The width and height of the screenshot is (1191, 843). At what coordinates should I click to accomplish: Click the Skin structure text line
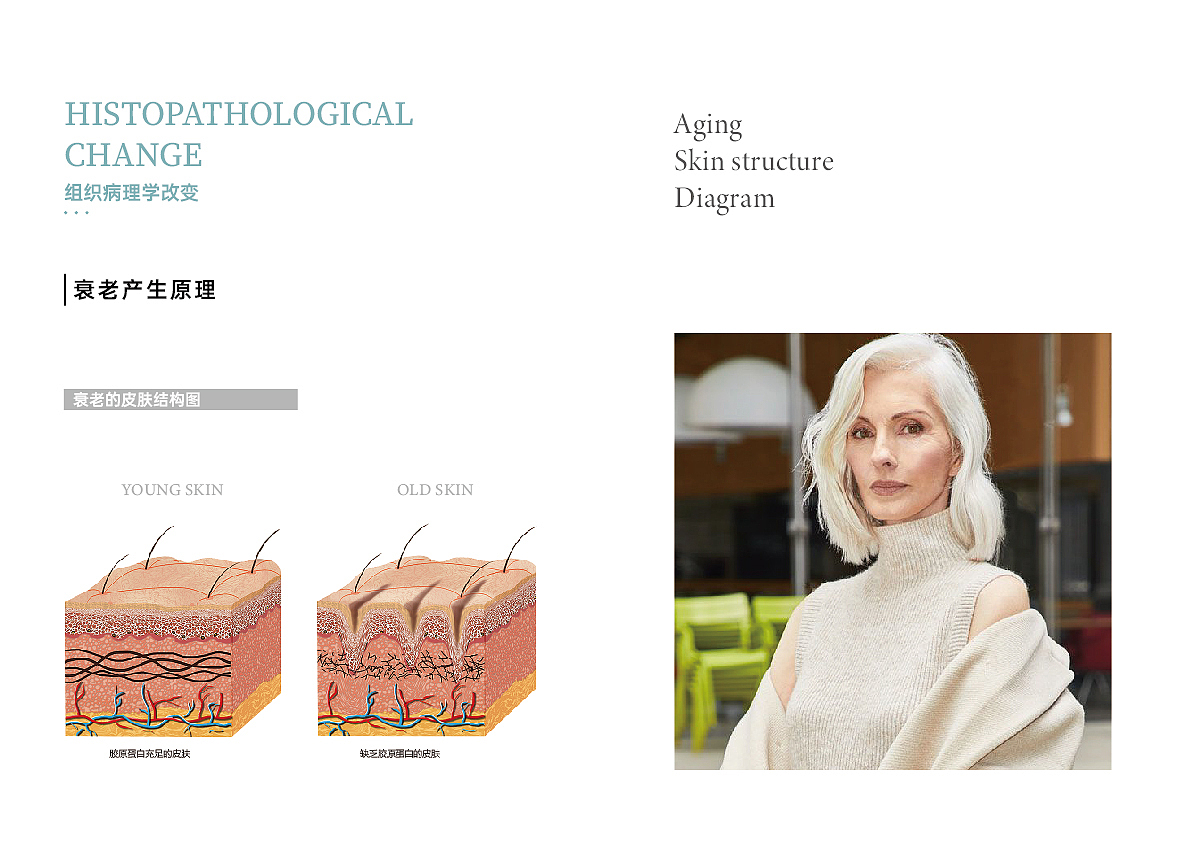pyautogui.click(x=753, y=161)
